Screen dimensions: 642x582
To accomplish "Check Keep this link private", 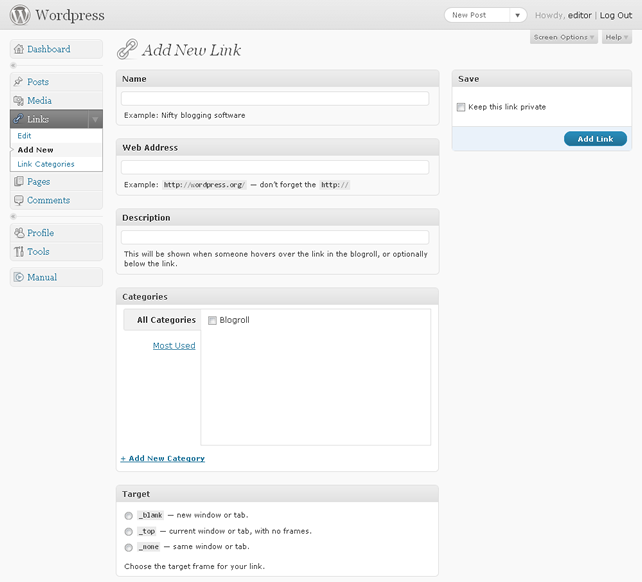I will click(x=461, y=107).
